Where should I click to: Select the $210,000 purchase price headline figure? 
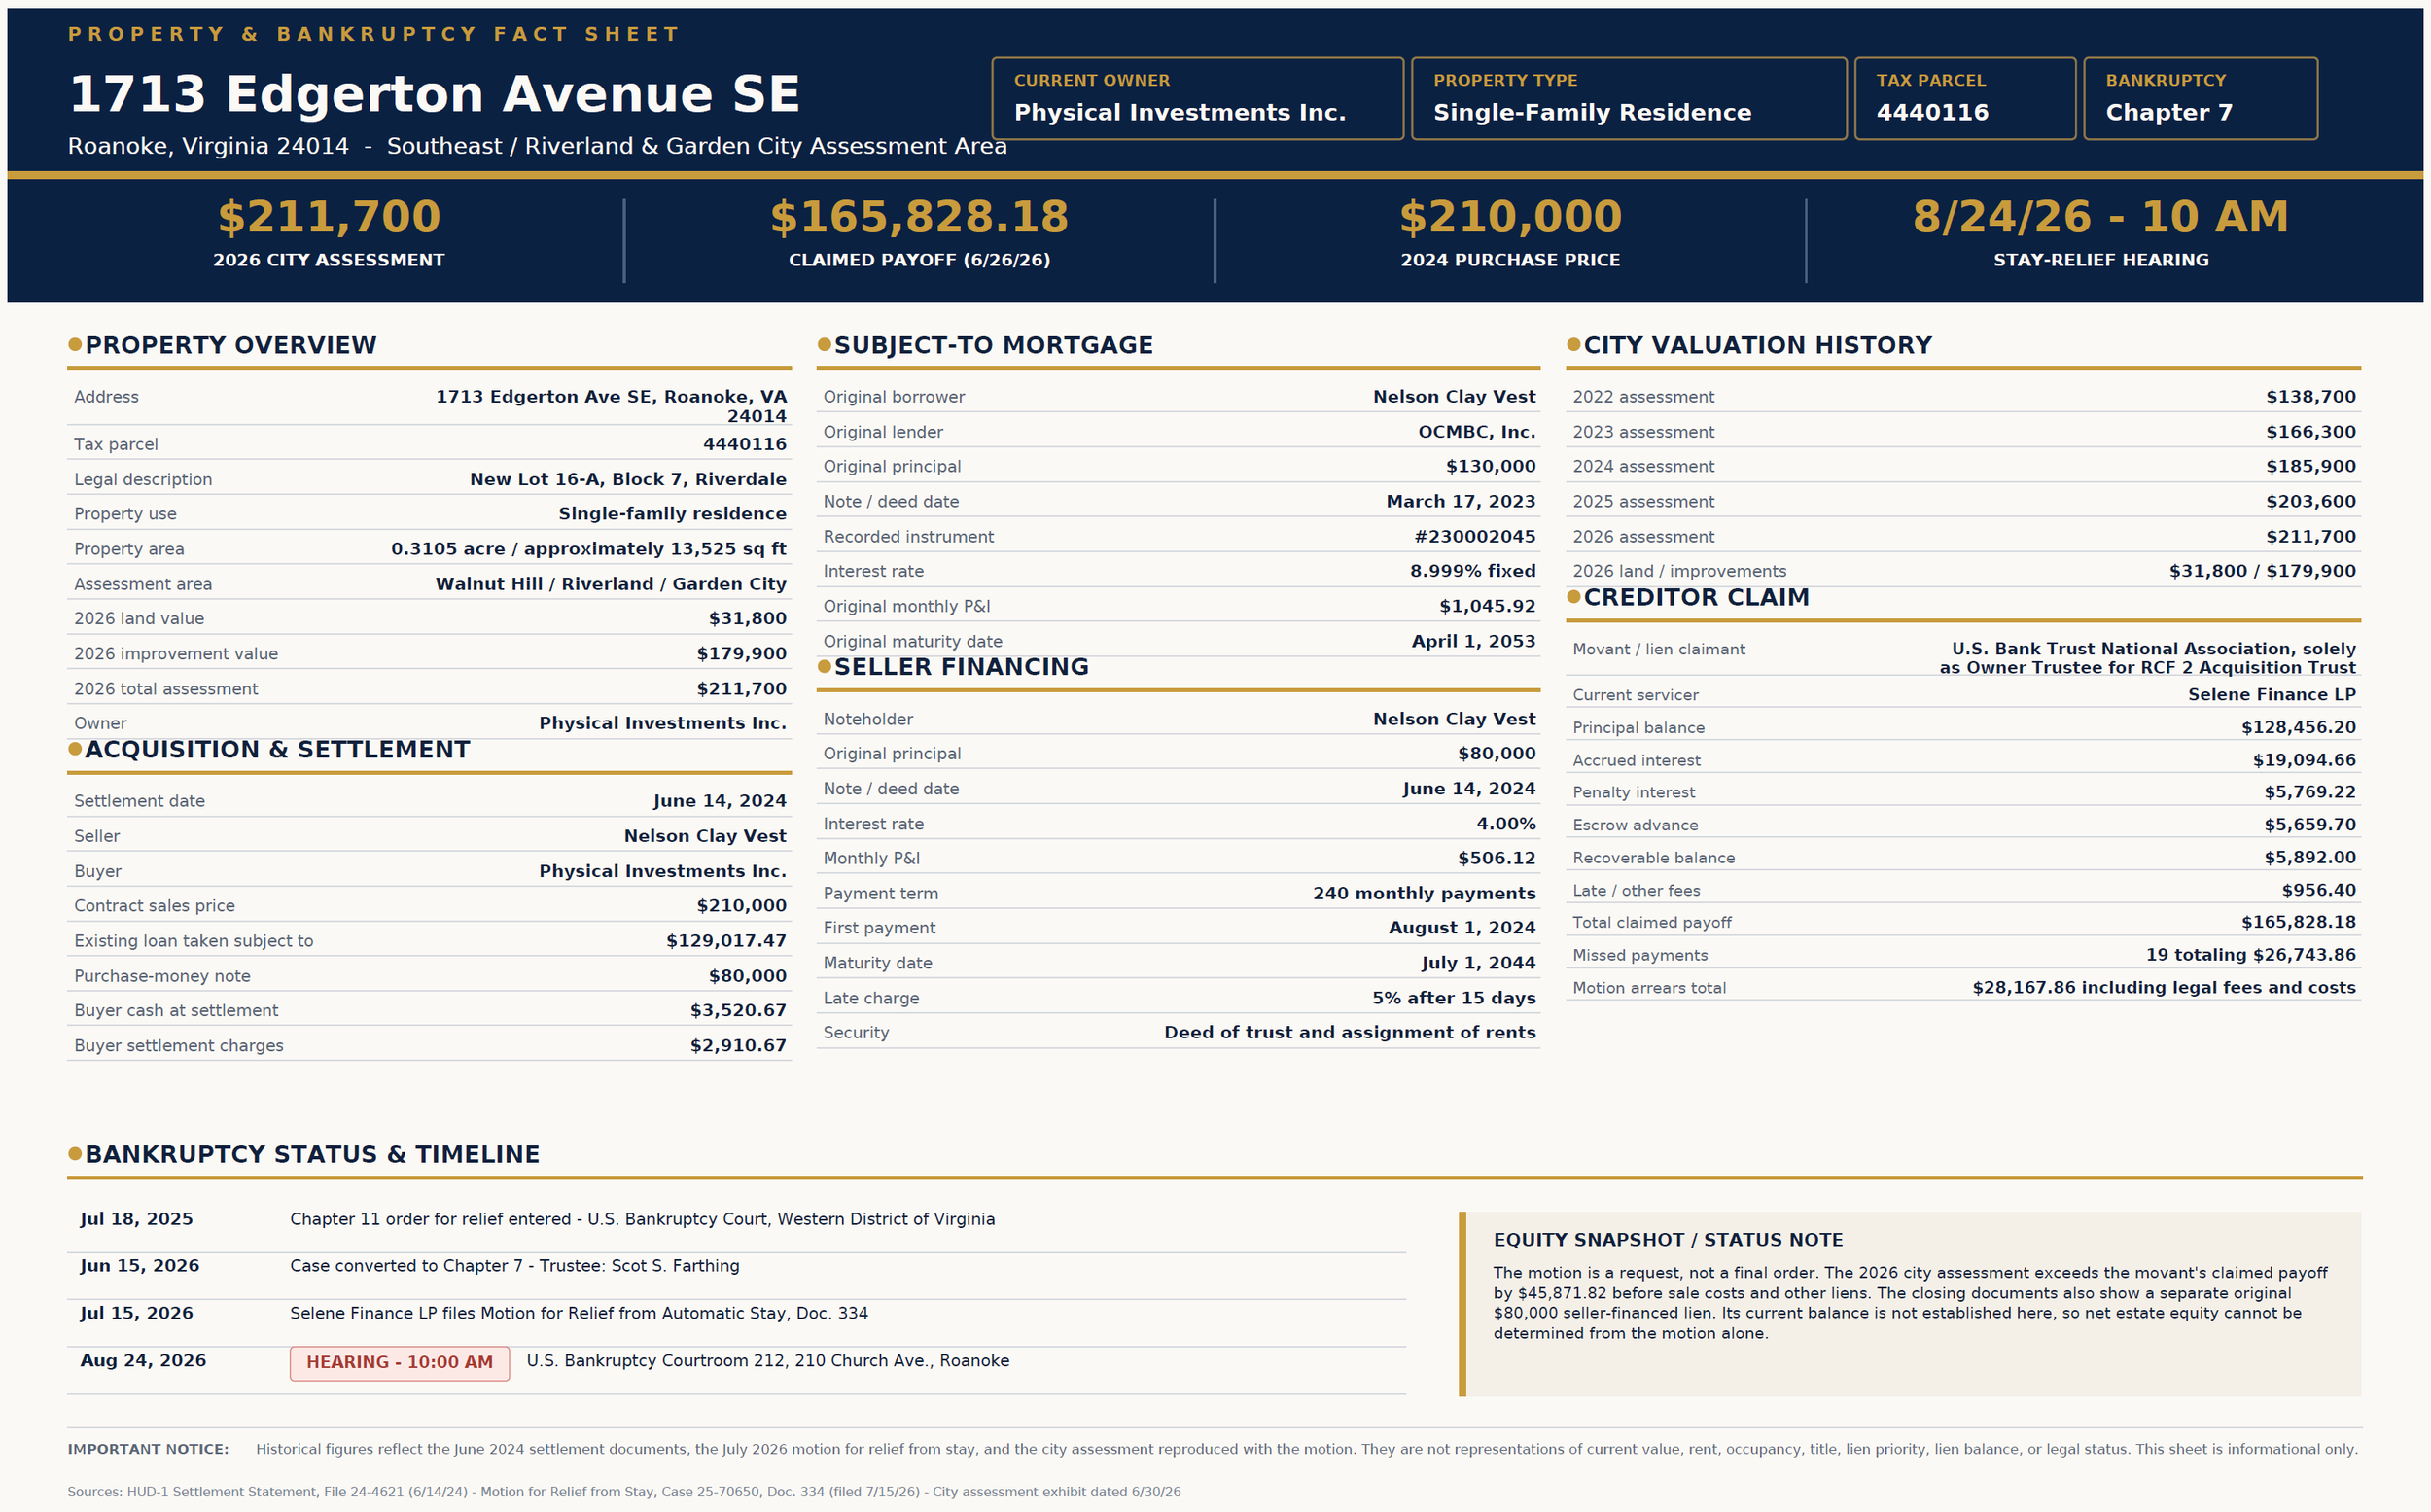(x=1510, y=217)
